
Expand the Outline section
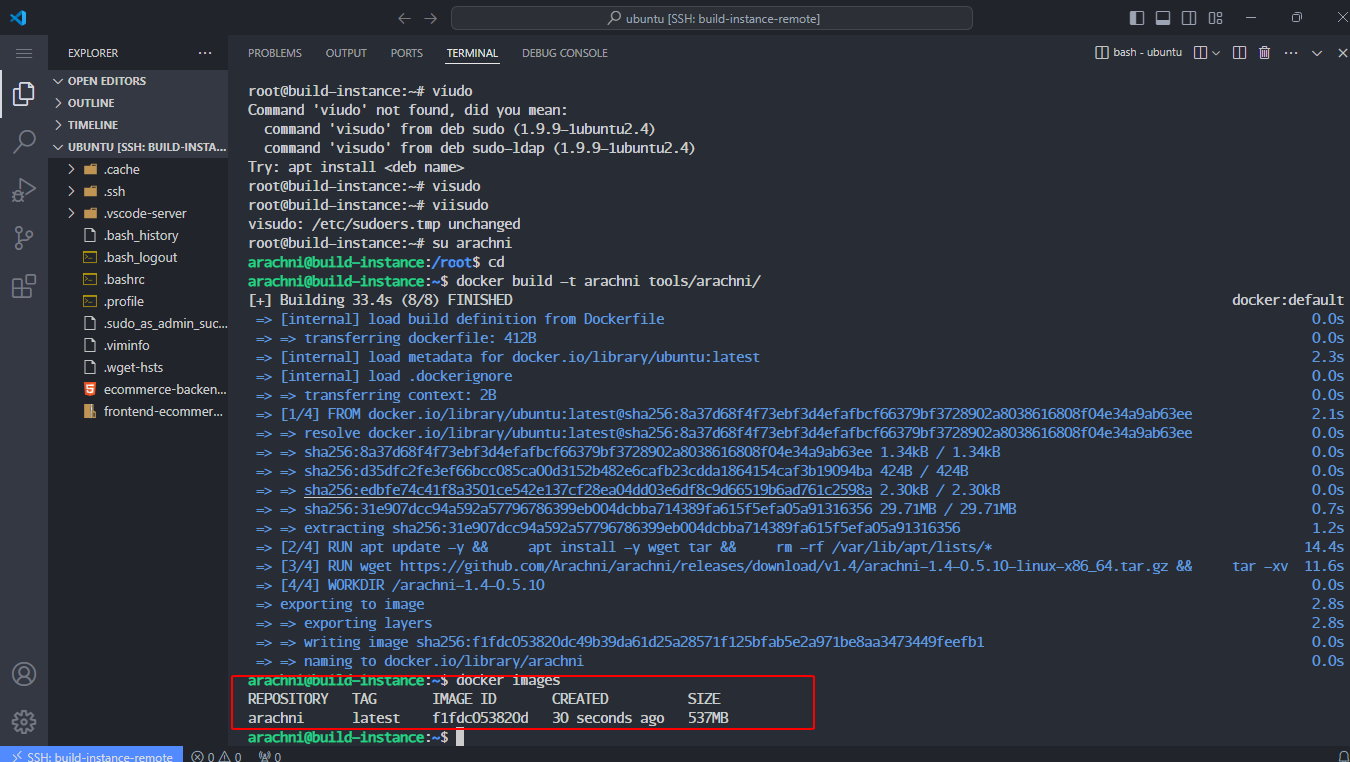pyautogui.click(x=138, y=103)
